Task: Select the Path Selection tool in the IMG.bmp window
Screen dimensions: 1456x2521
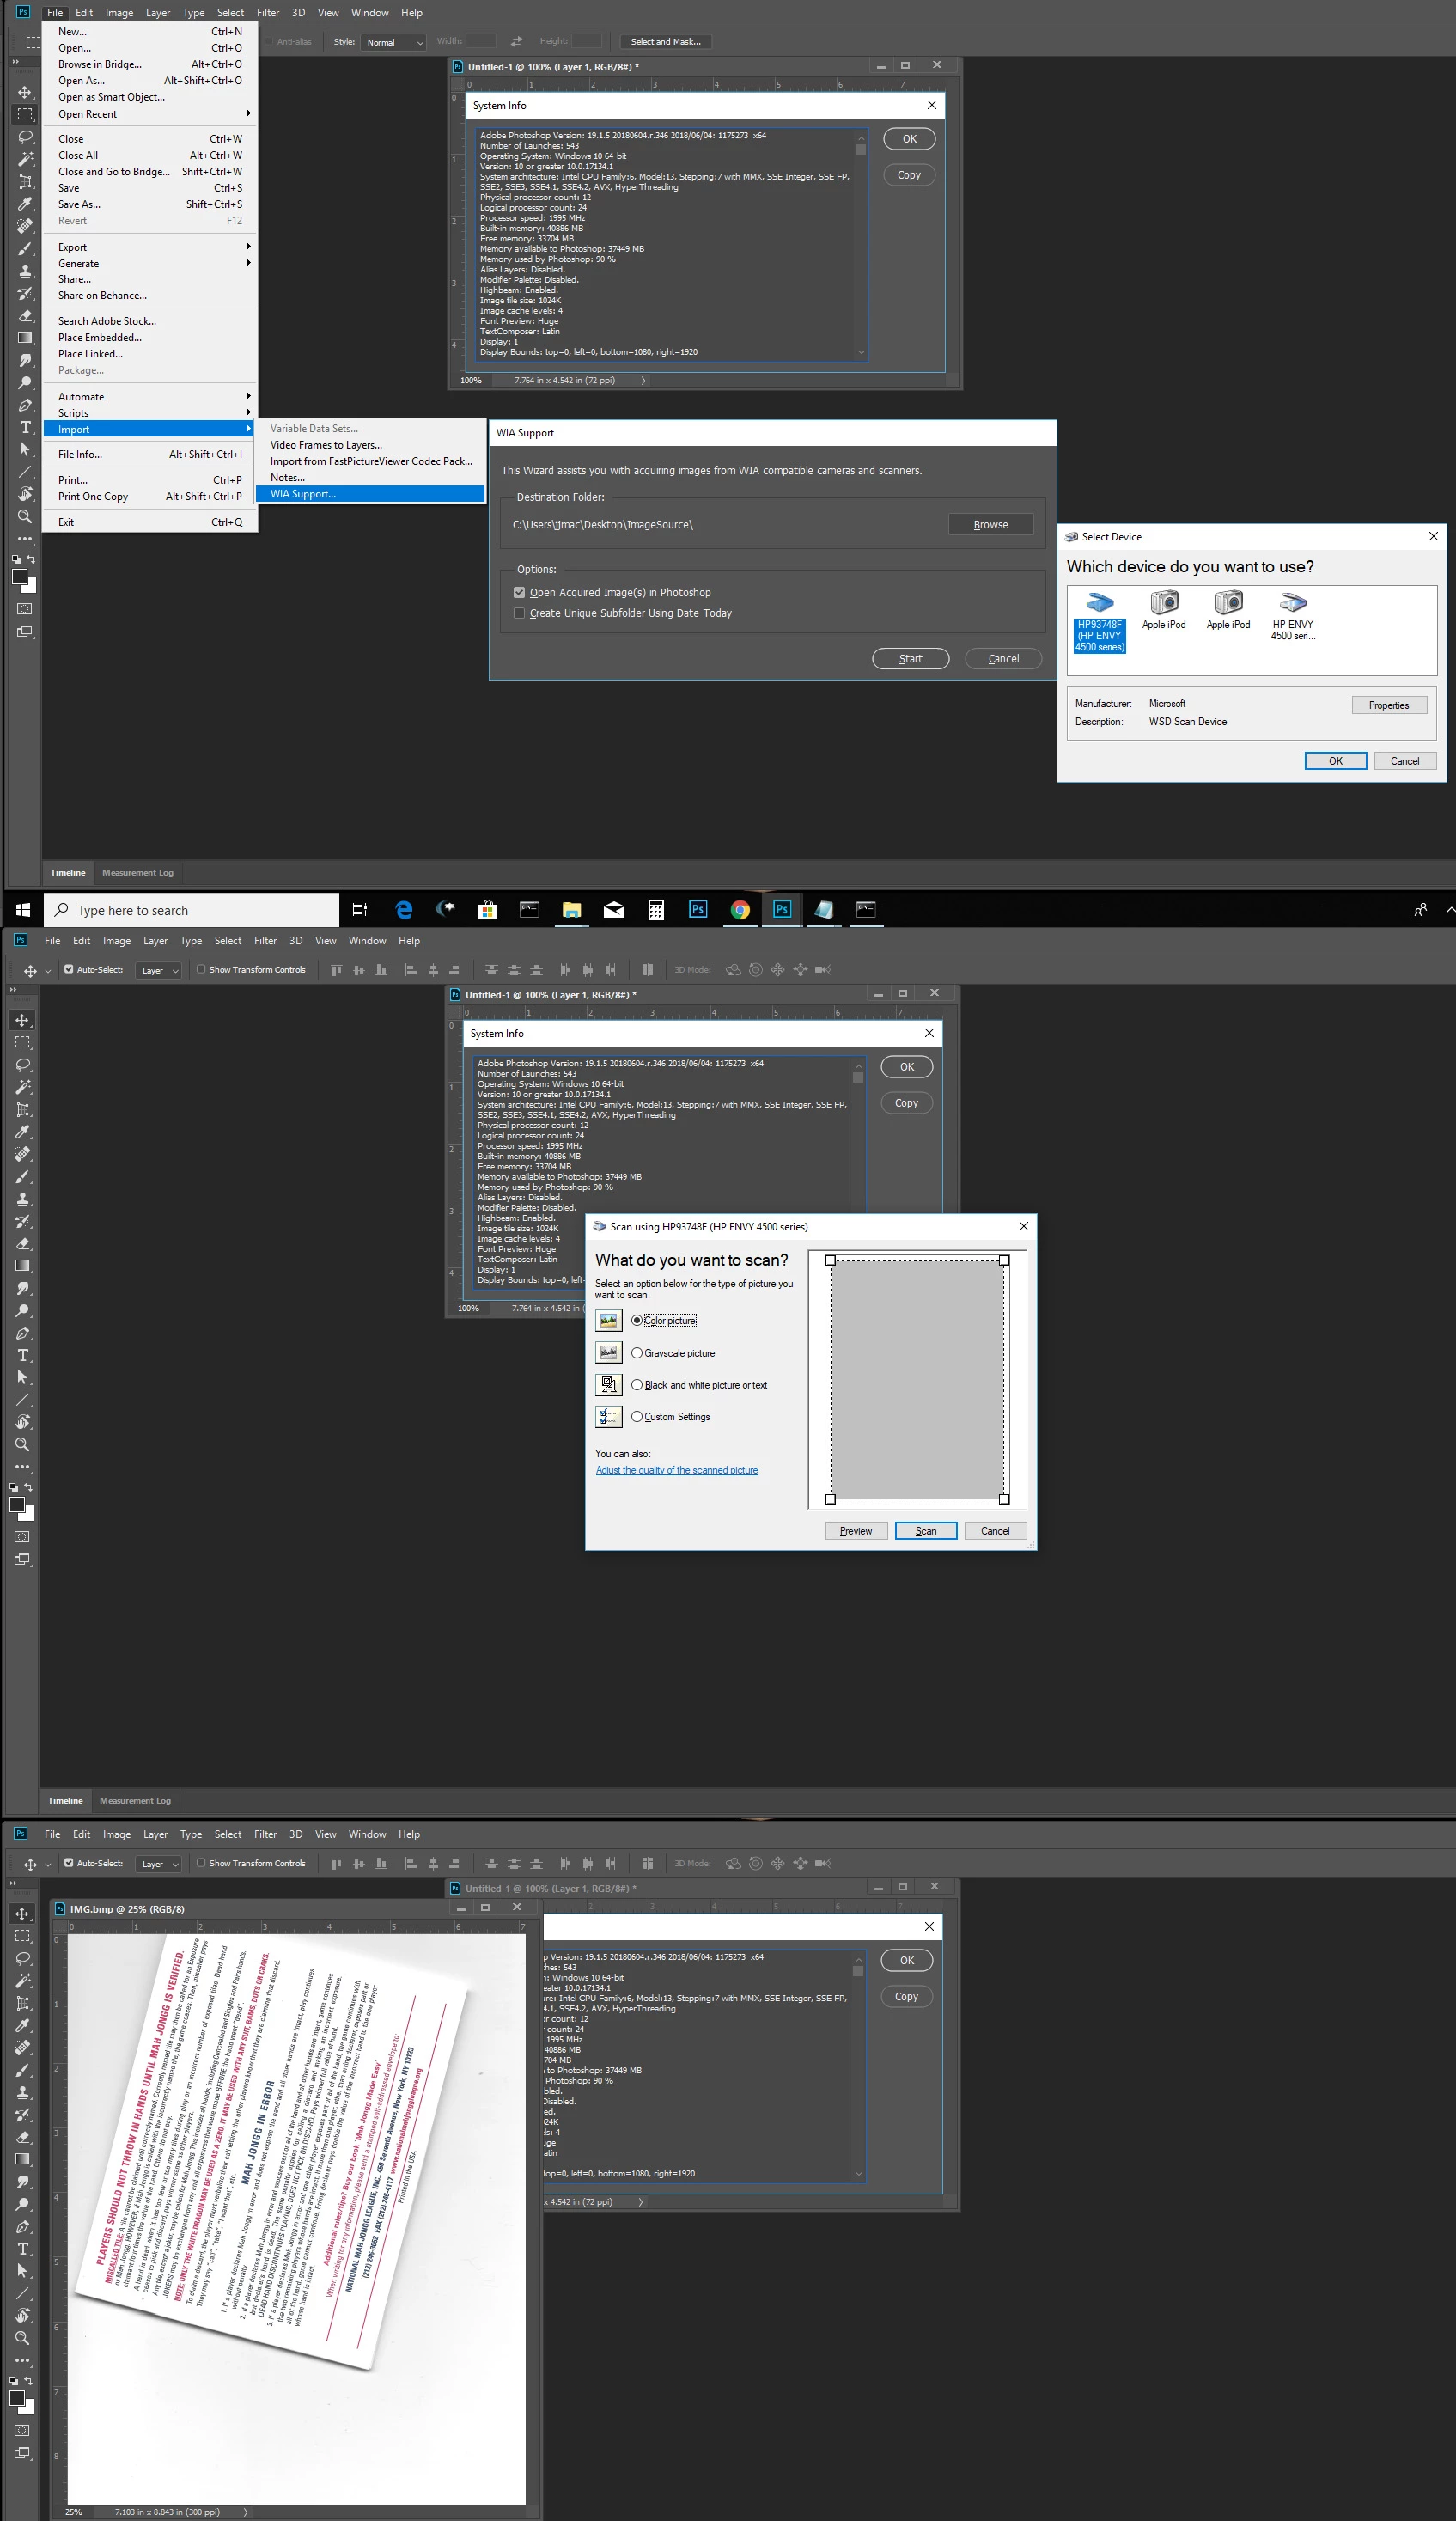Action: point(23,2271)
